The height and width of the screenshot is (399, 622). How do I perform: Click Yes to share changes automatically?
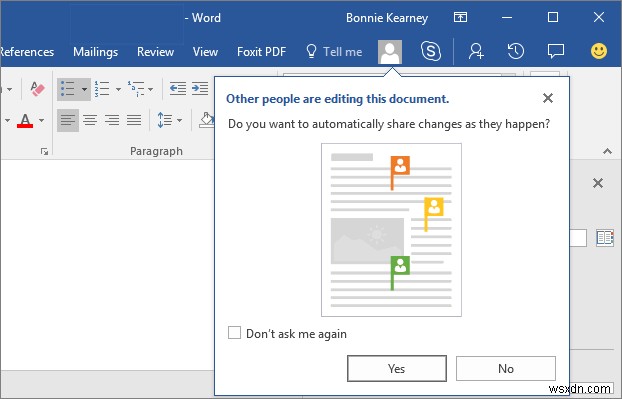click(x=397, y=368)
